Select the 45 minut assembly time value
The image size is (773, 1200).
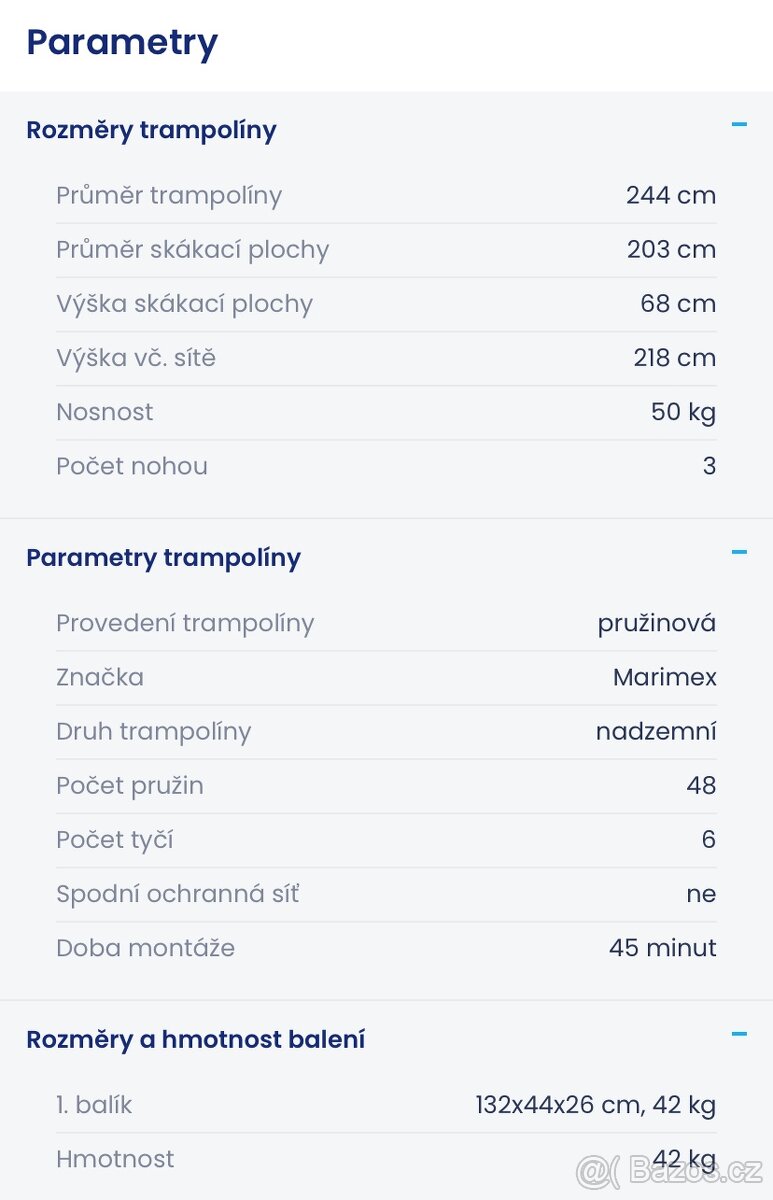tap(662, 948)
